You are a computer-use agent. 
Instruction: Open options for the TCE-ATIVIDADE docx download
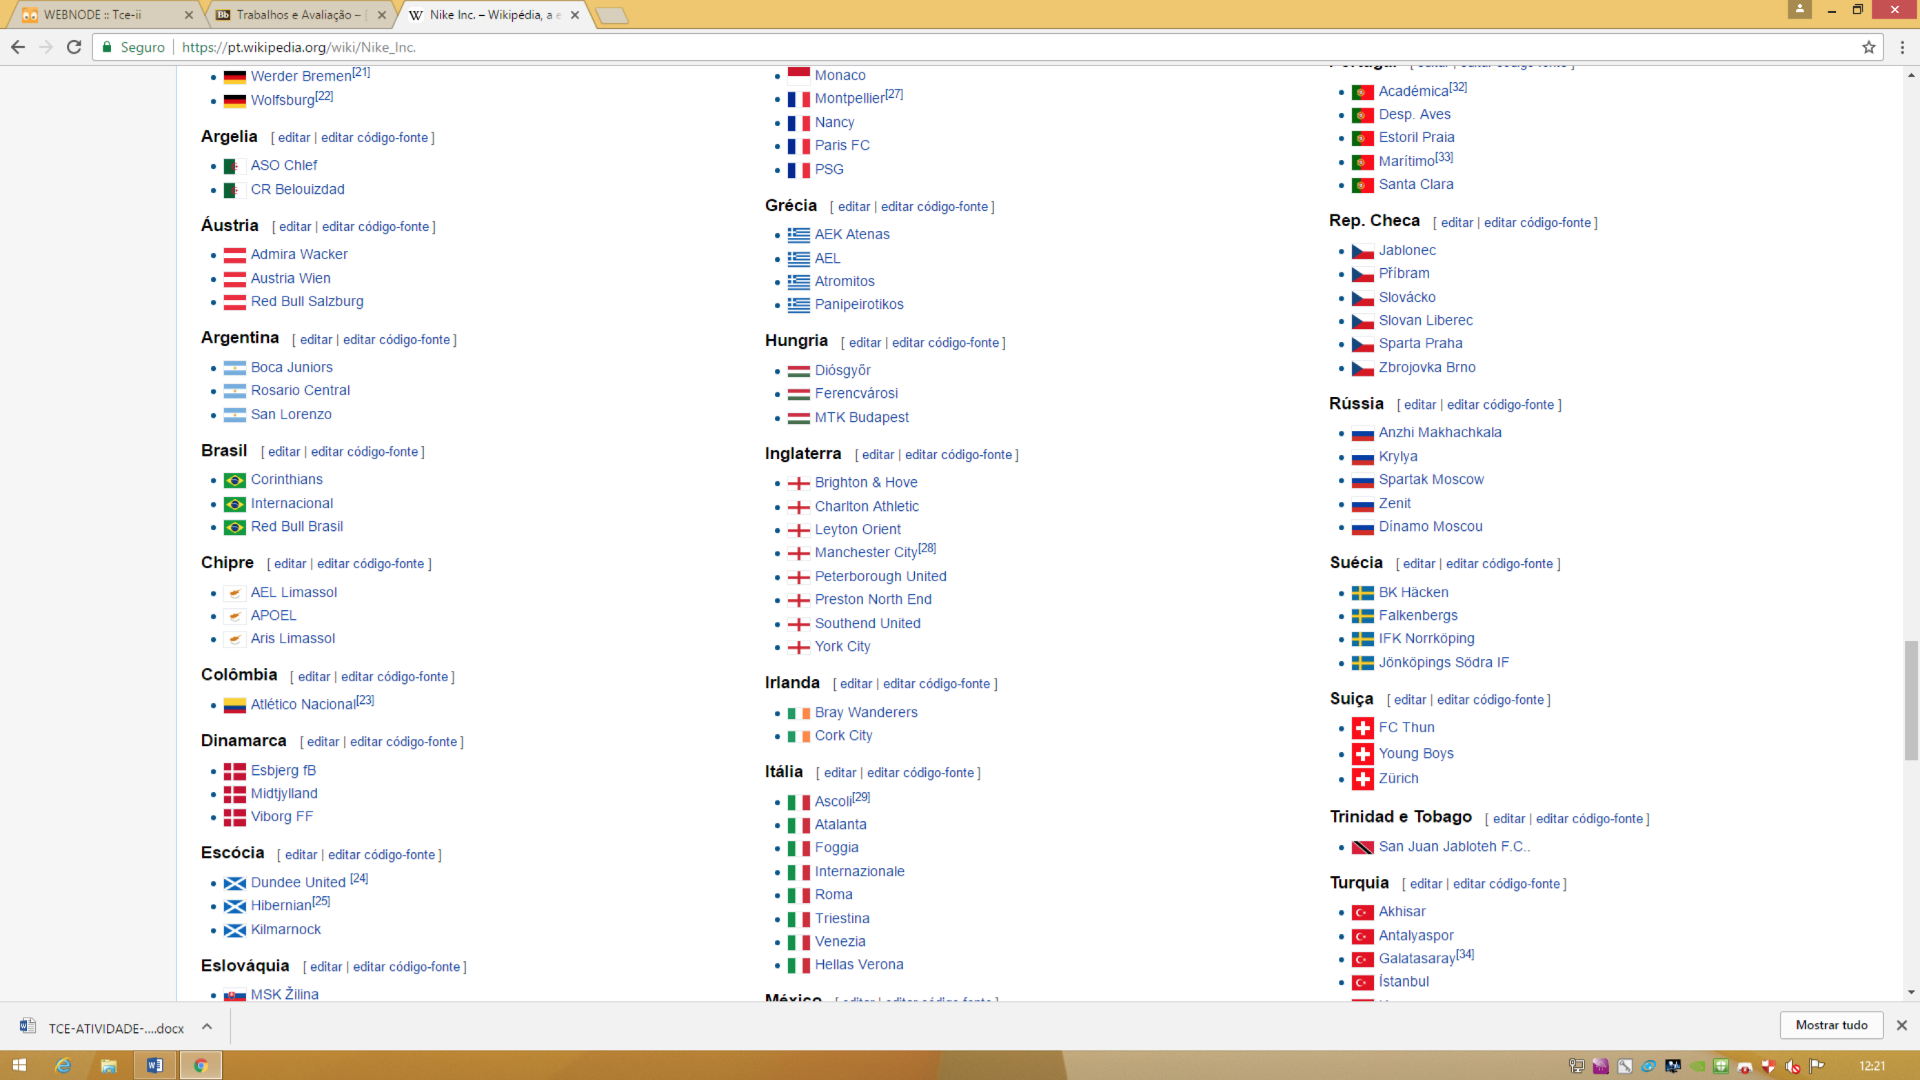click(207, 1027)
